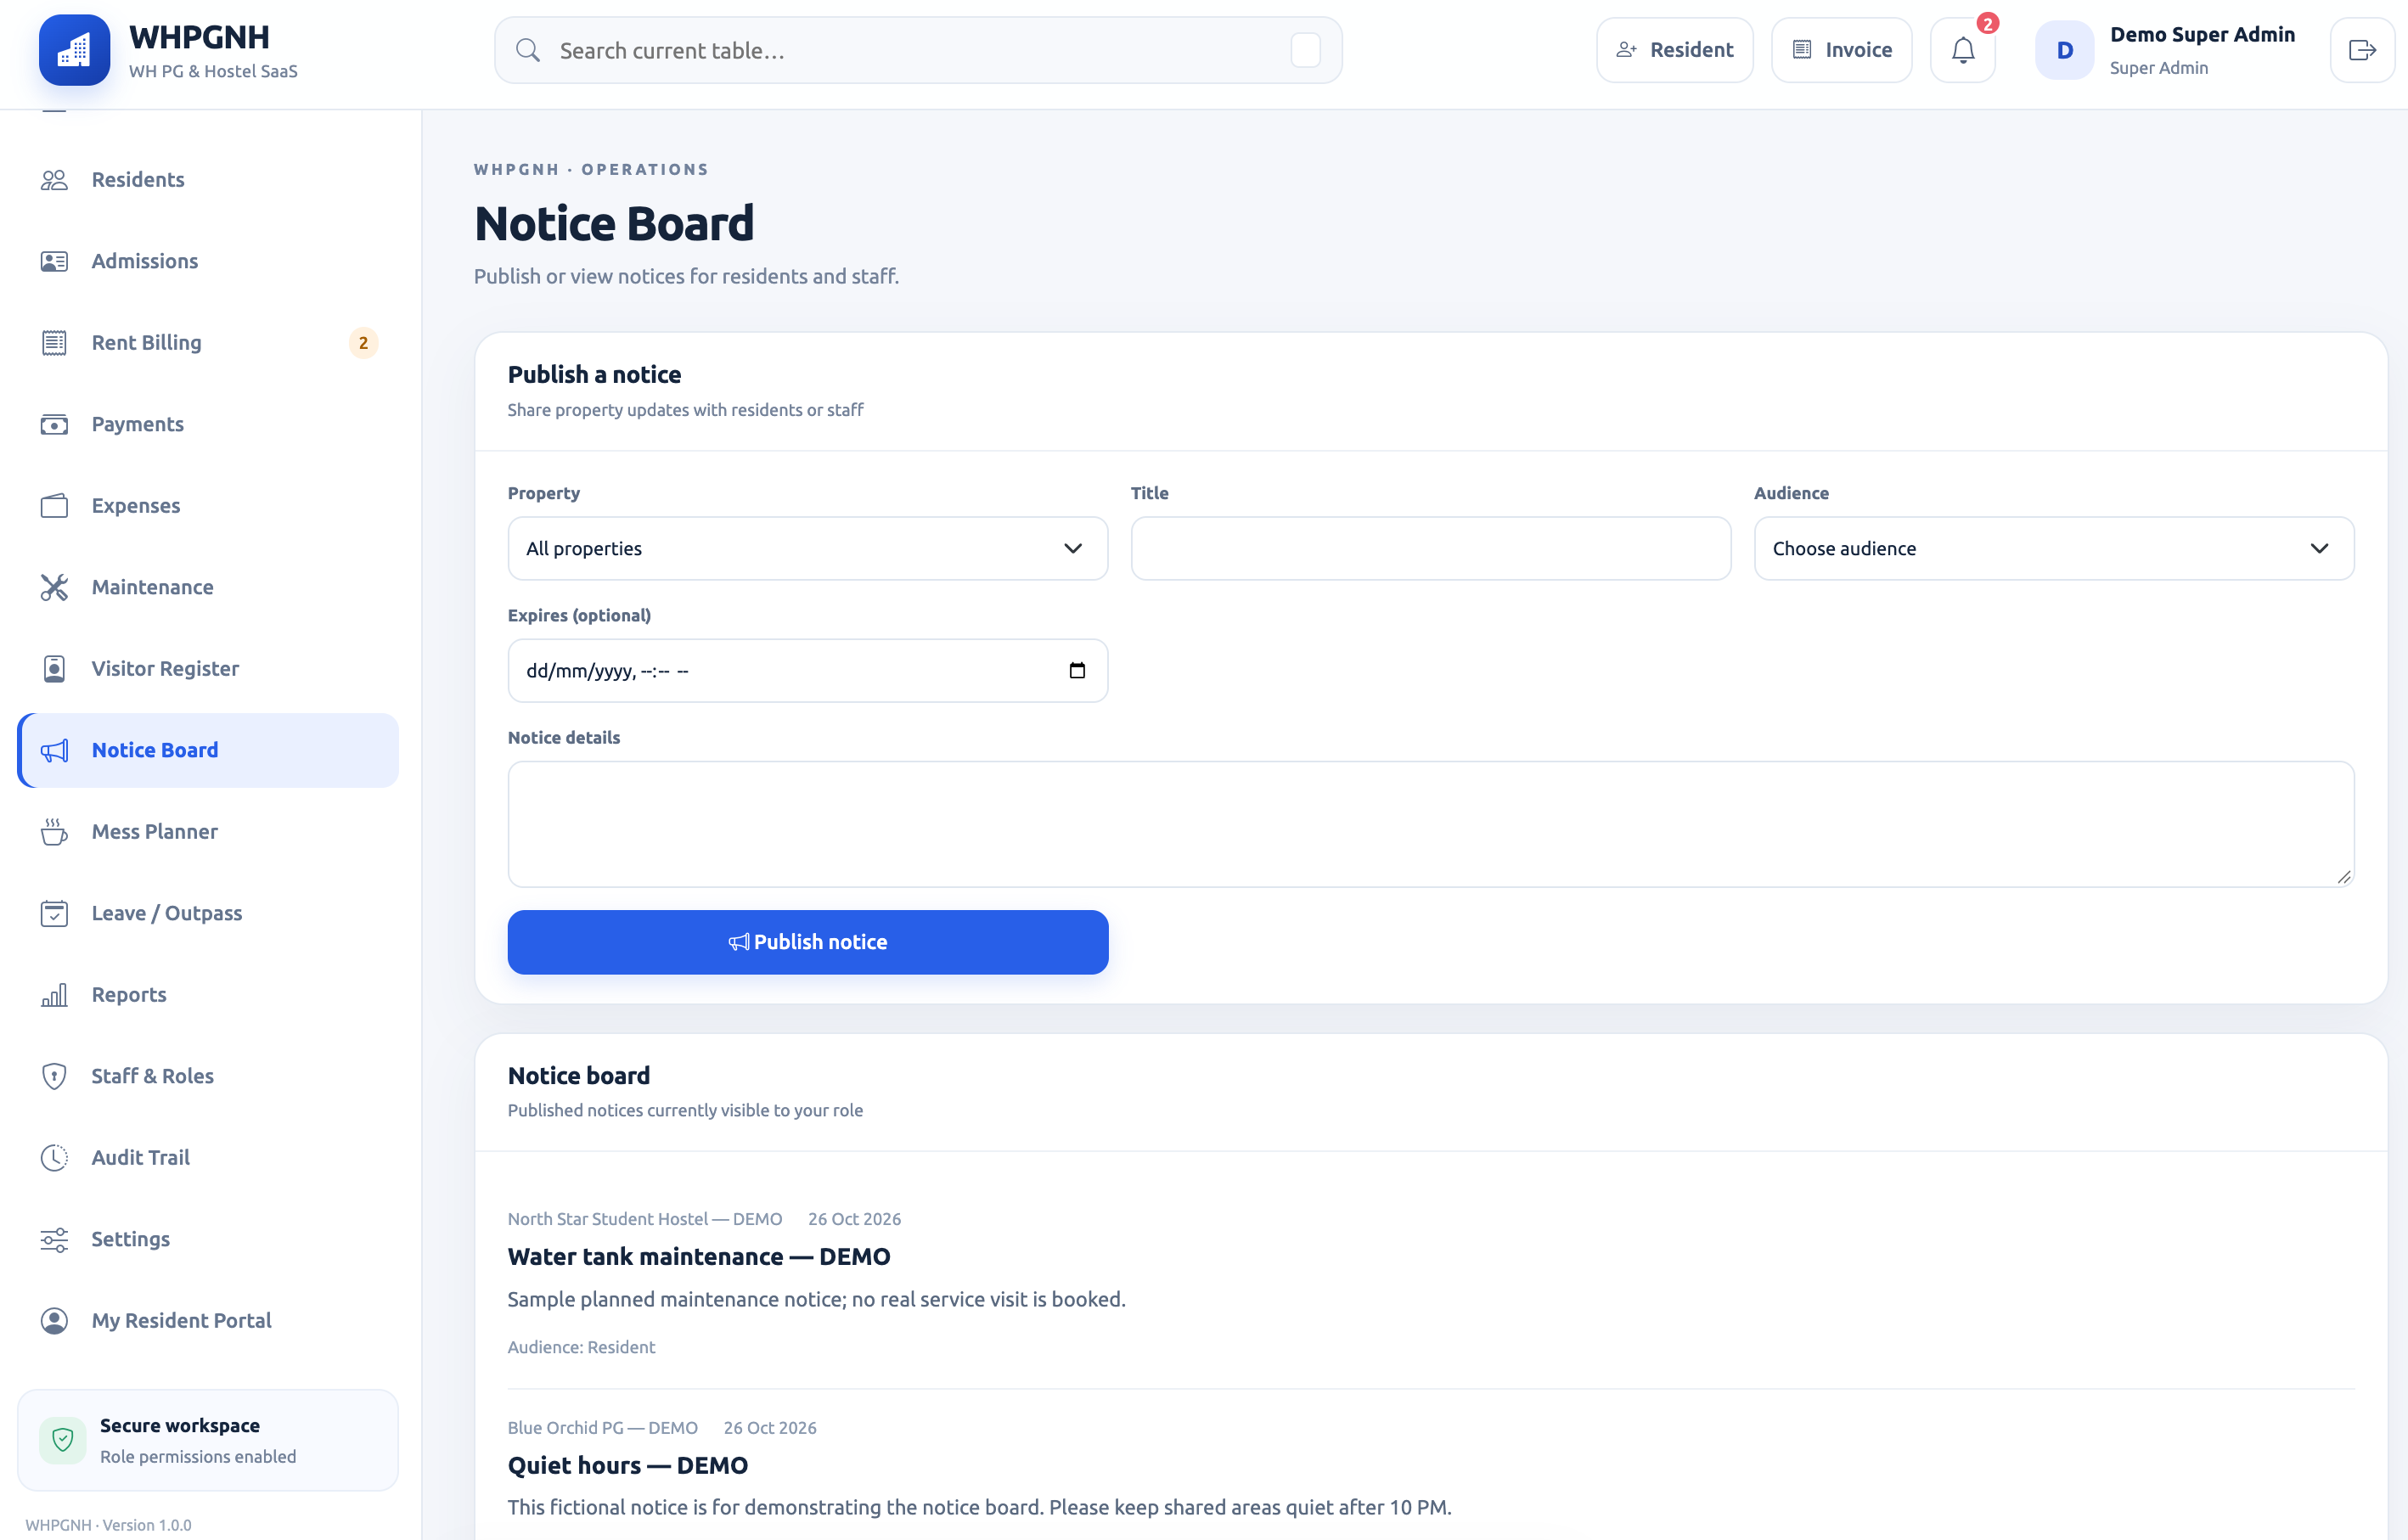Open the calendar picker in Expires field
This screenshot has height=1540, width=2408.
coord(1077,670)
